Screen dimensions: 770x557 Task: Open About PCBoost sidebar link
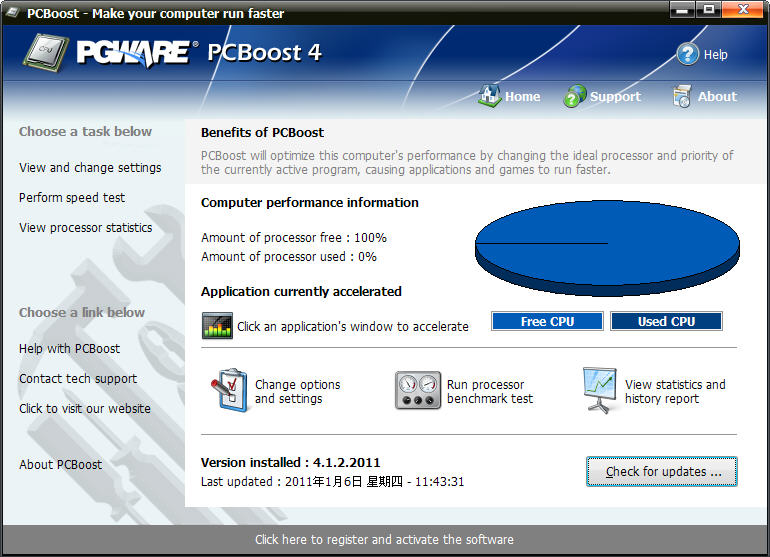pyautogui.click(x=61, y=465)
